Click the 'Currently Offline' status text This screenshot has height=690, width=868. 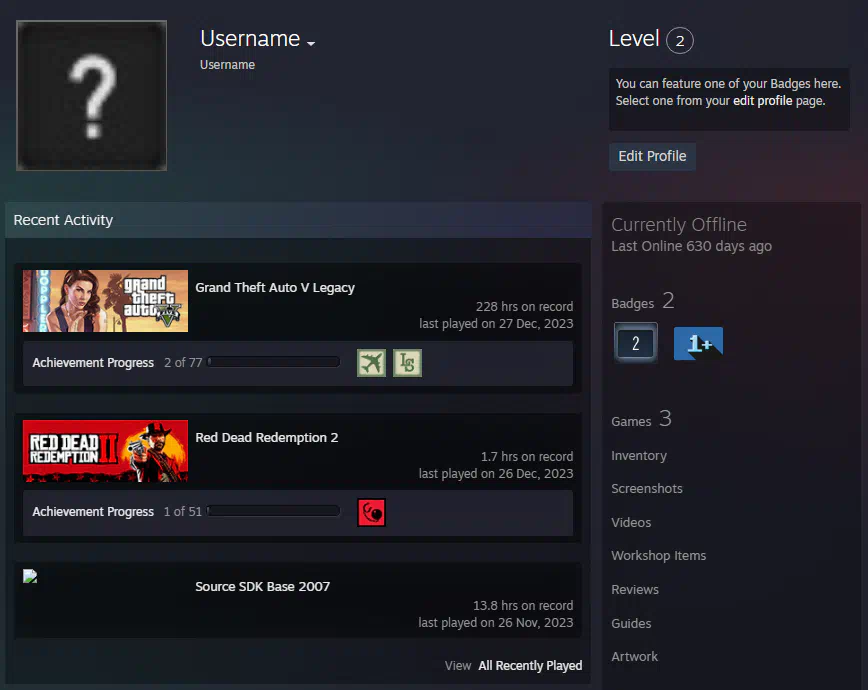pyautogui.click(x=679, y=224)
